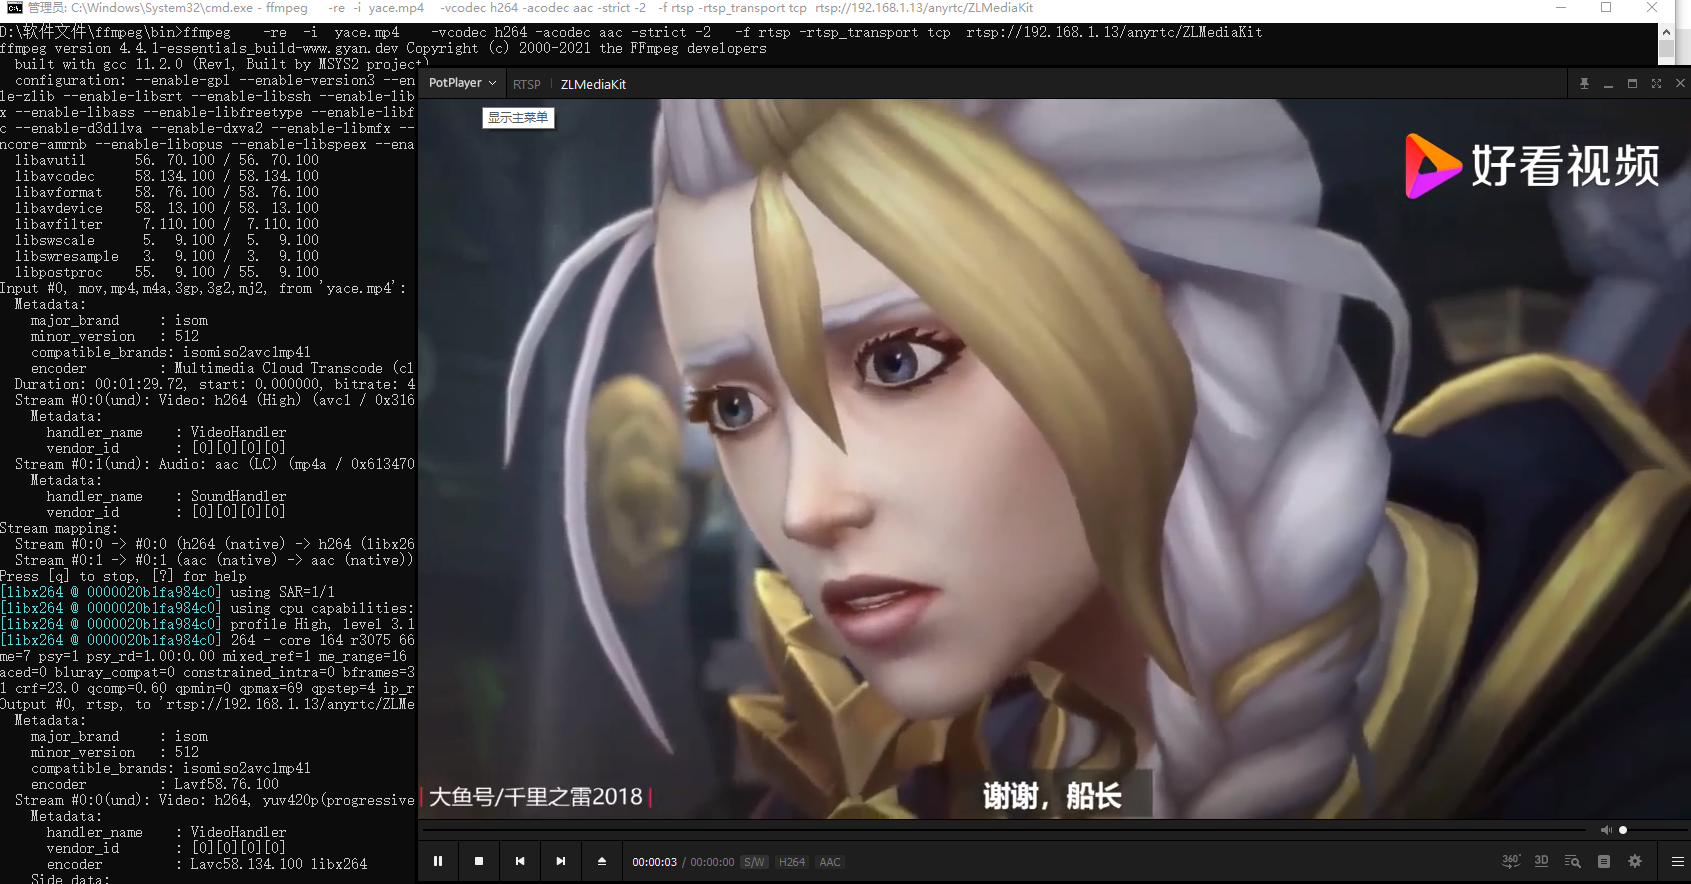1691x884 pixels.
Task: Stop playback in PotPlayer
Action: 479,861
